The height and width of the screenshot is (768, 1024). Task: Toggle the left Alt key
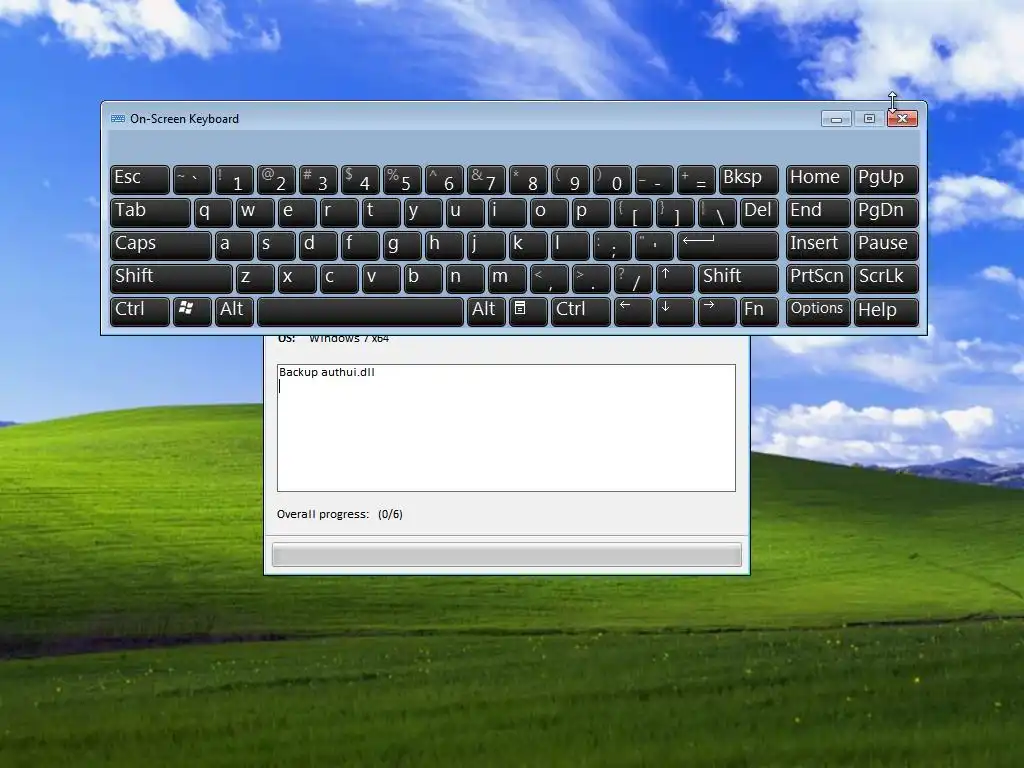(x=234, y=311)
